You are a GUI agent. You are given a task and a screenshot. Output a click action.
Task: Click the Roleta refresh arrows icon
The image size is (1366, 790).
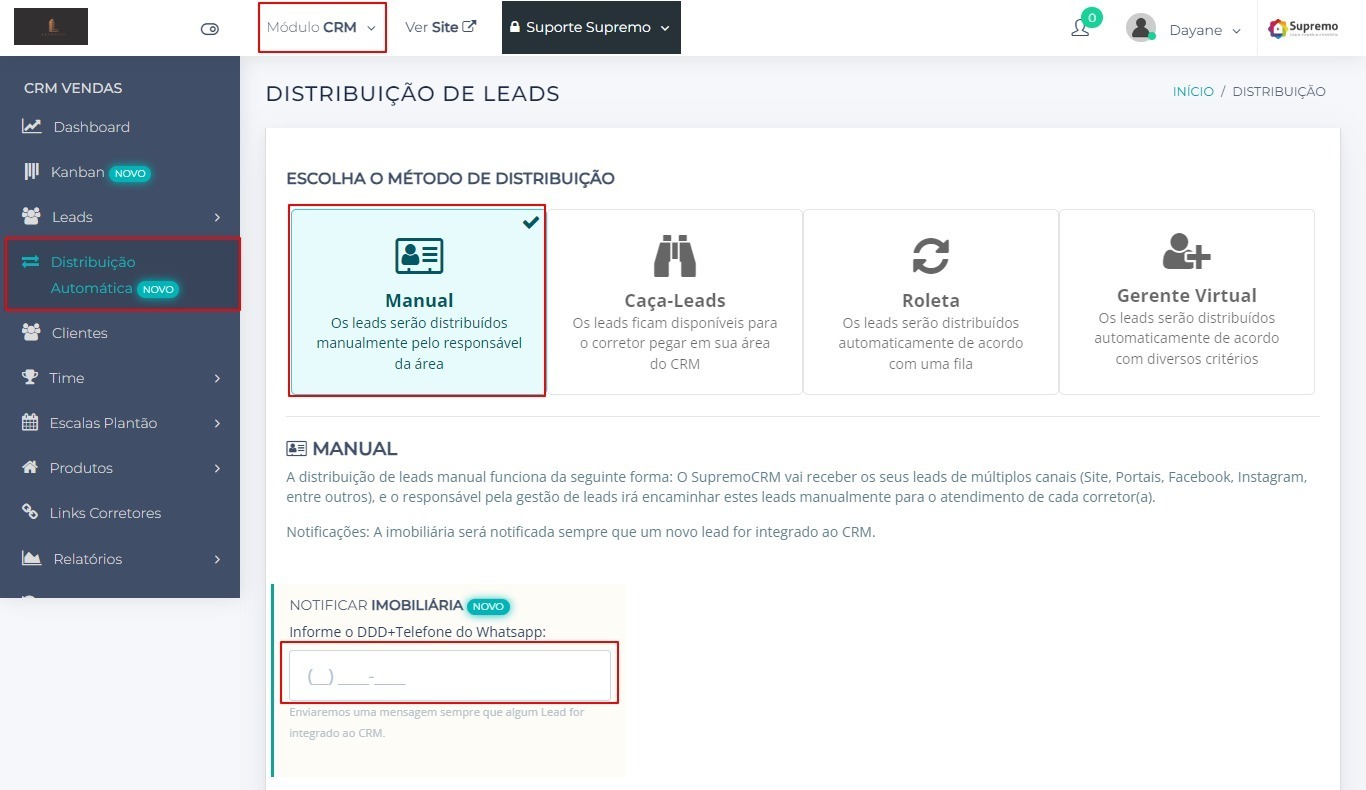(930, 256)
